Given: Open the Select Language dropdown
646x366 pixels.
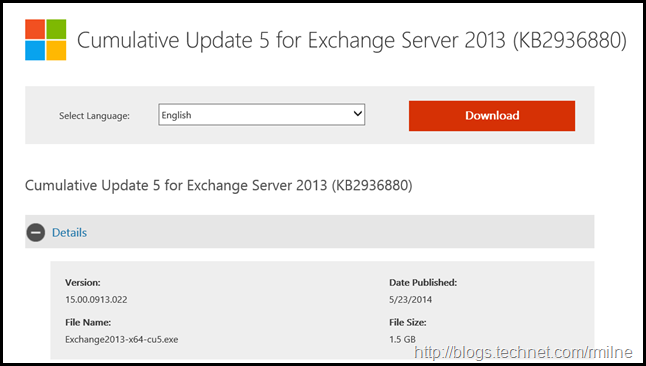Looking at the screenshot, I should pos(262,115).
